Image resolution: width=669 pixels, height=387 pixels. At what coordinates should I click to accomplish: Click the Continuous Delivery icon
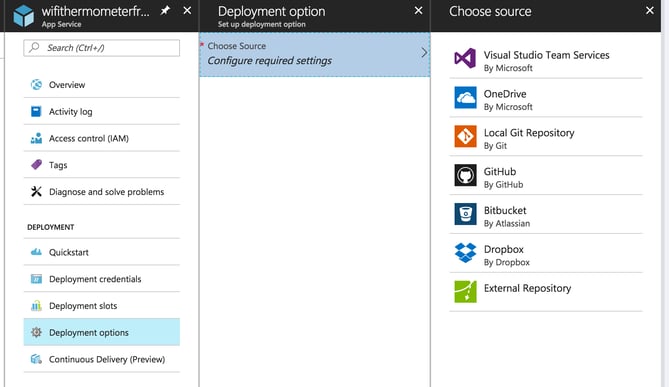(36, 359)
